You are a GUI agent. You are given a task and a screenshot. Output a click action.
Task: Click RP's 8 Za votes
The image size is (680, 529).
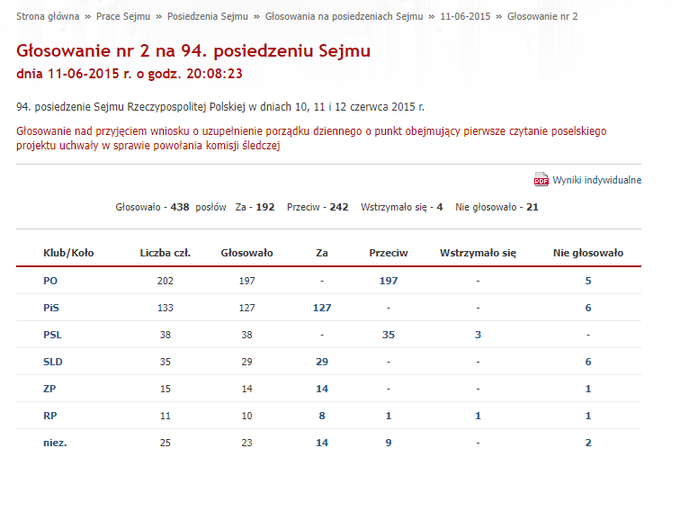click(x=322, y=415)
